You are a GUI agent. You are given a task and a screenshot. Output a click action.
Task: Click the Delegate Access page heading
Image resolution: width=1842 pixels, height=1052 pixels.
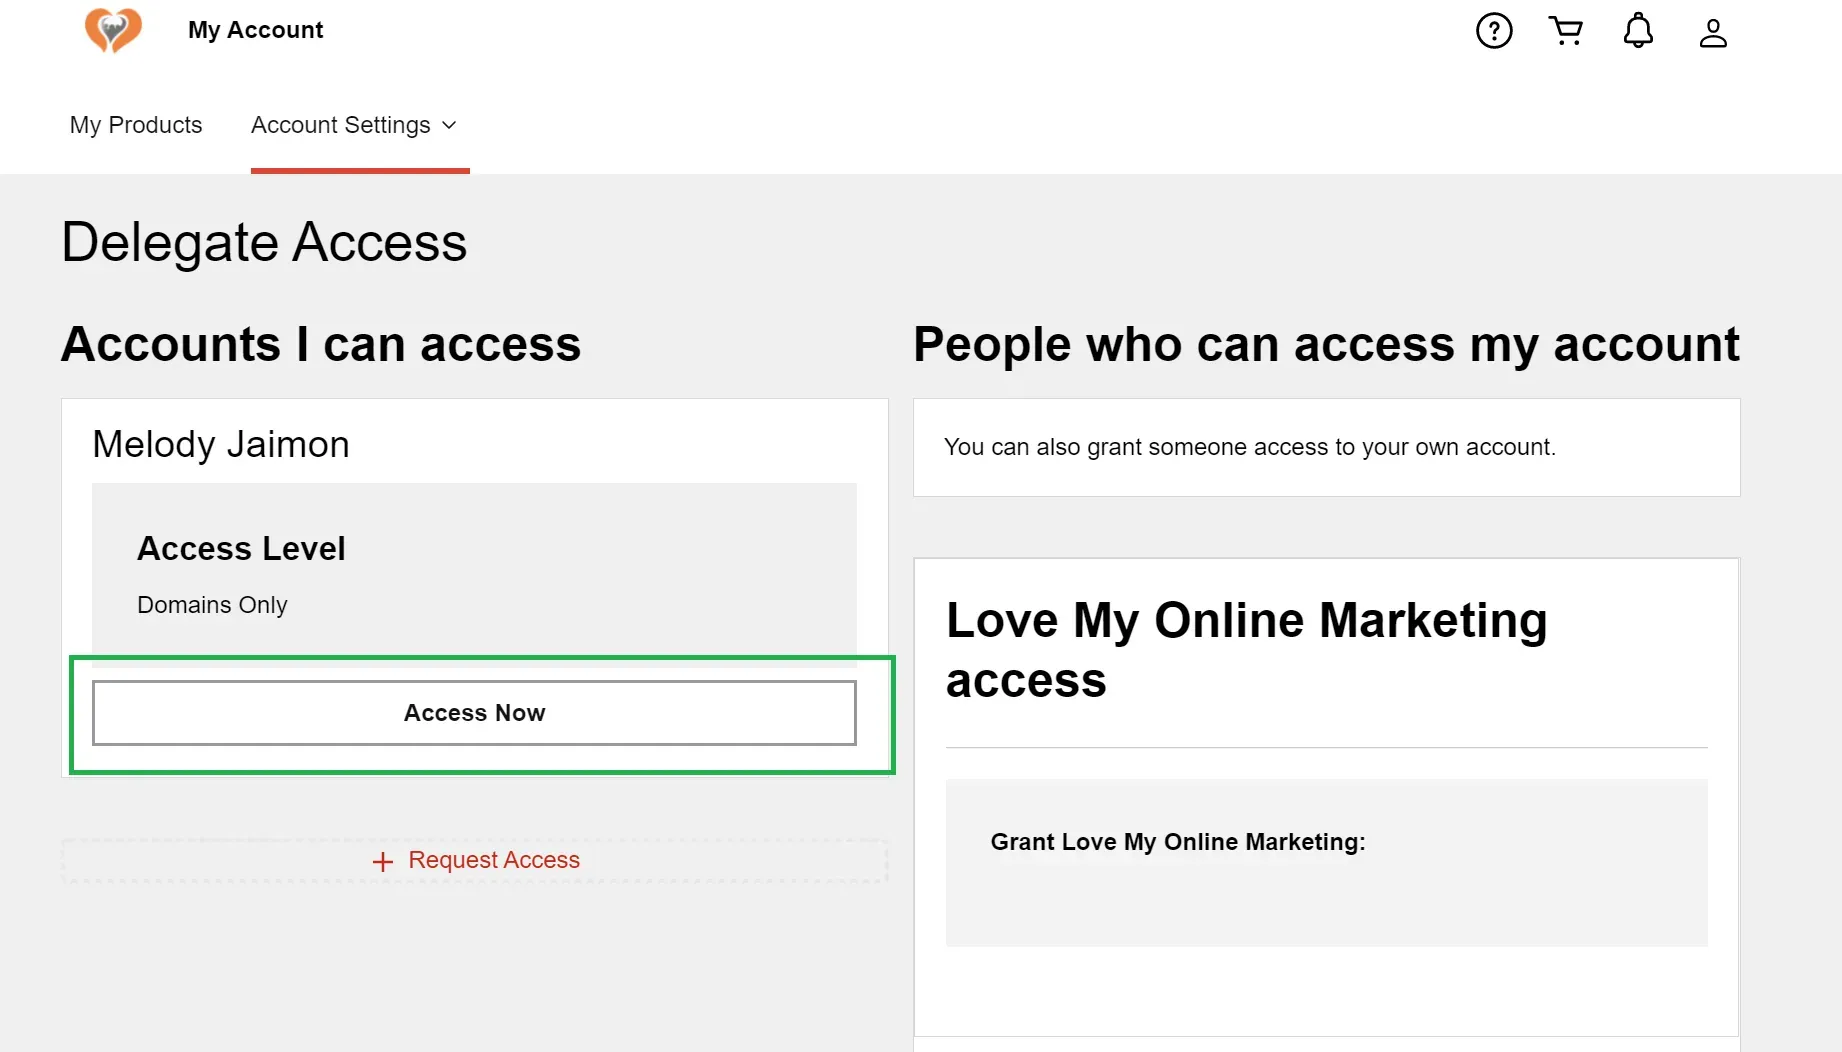[264, 242]
